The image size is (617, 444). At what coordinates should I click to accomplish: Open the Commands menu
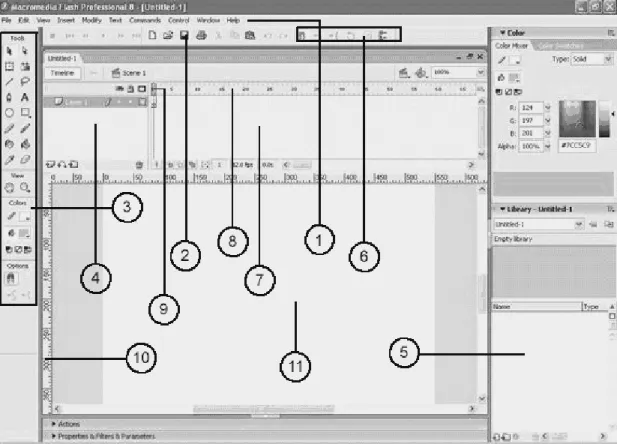[x=145, y=20]
